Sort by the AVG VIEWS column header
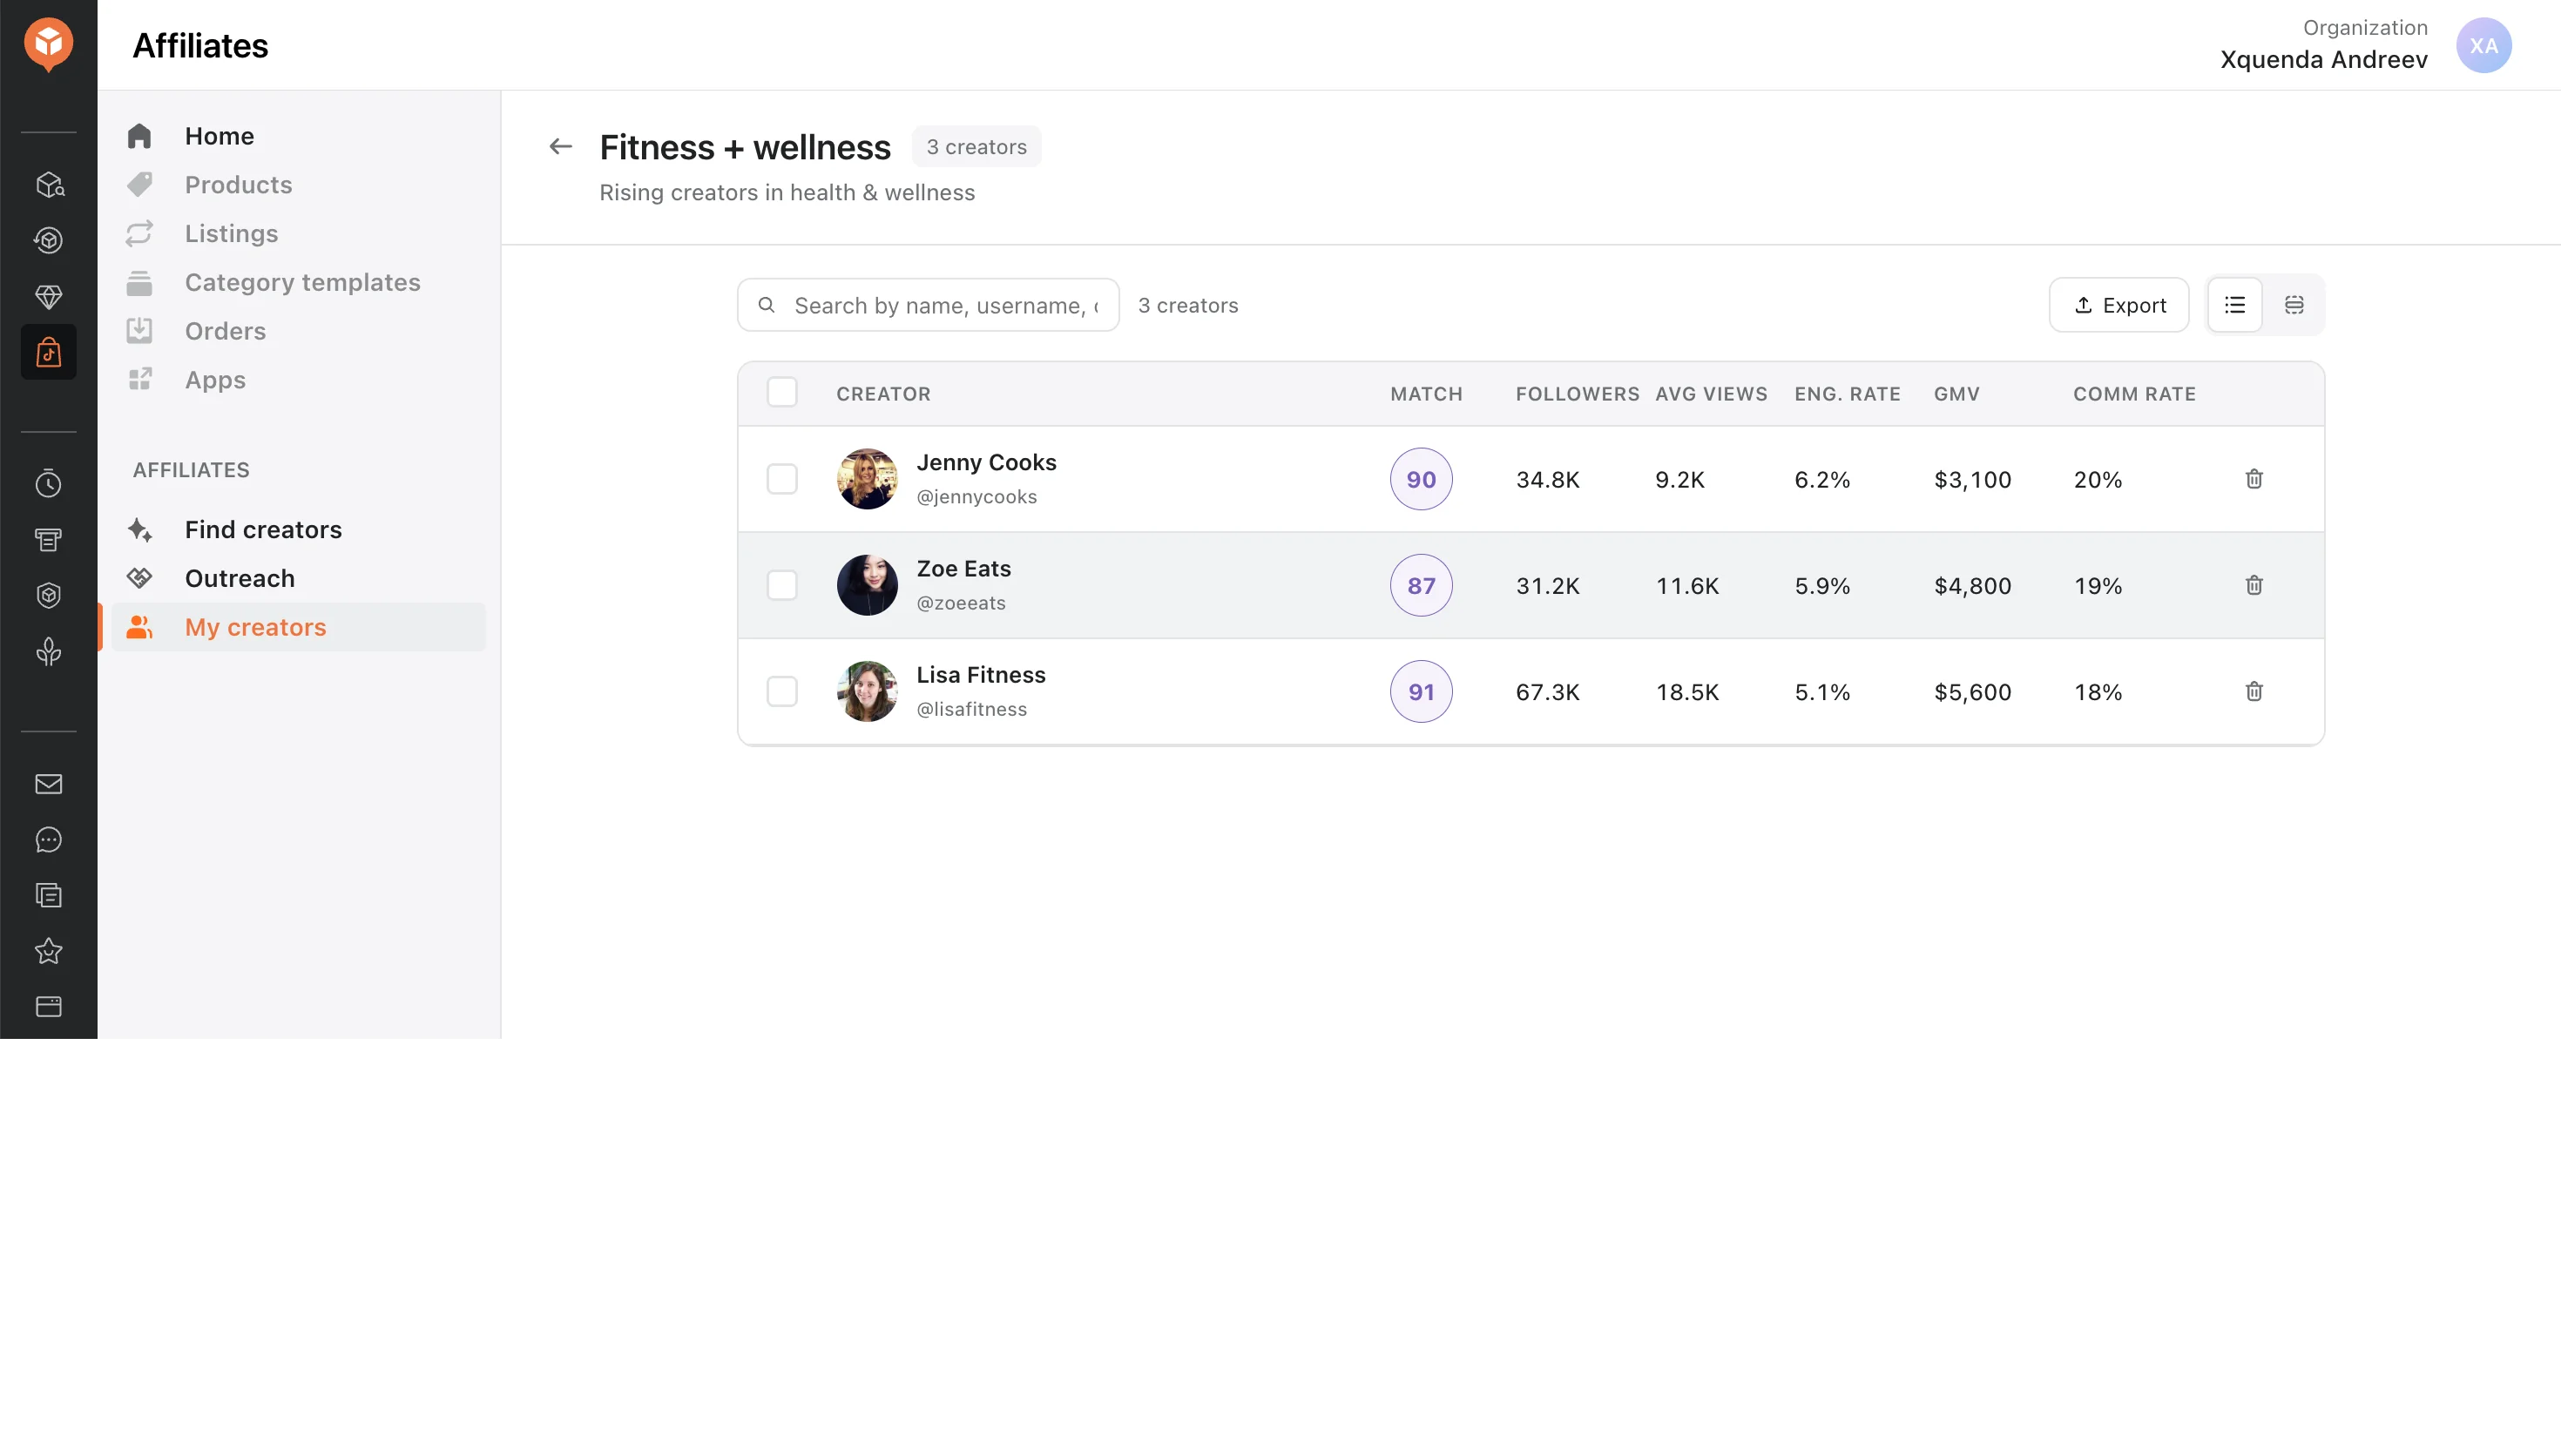The image size is (2561, 1456). [x=1711, y=394]
